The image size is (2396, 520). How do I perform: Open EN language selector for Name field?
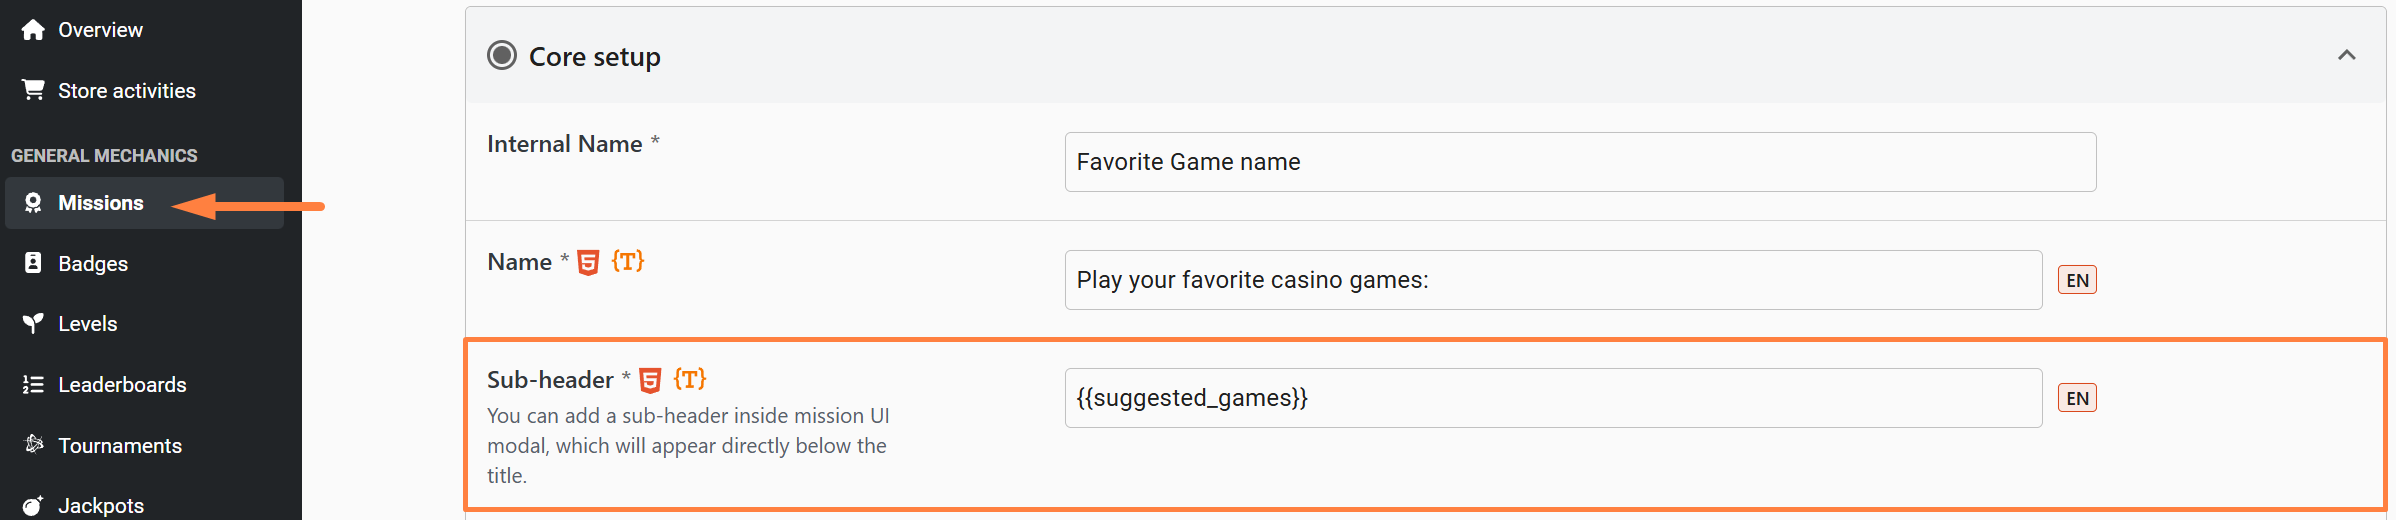coord(2077,280)
